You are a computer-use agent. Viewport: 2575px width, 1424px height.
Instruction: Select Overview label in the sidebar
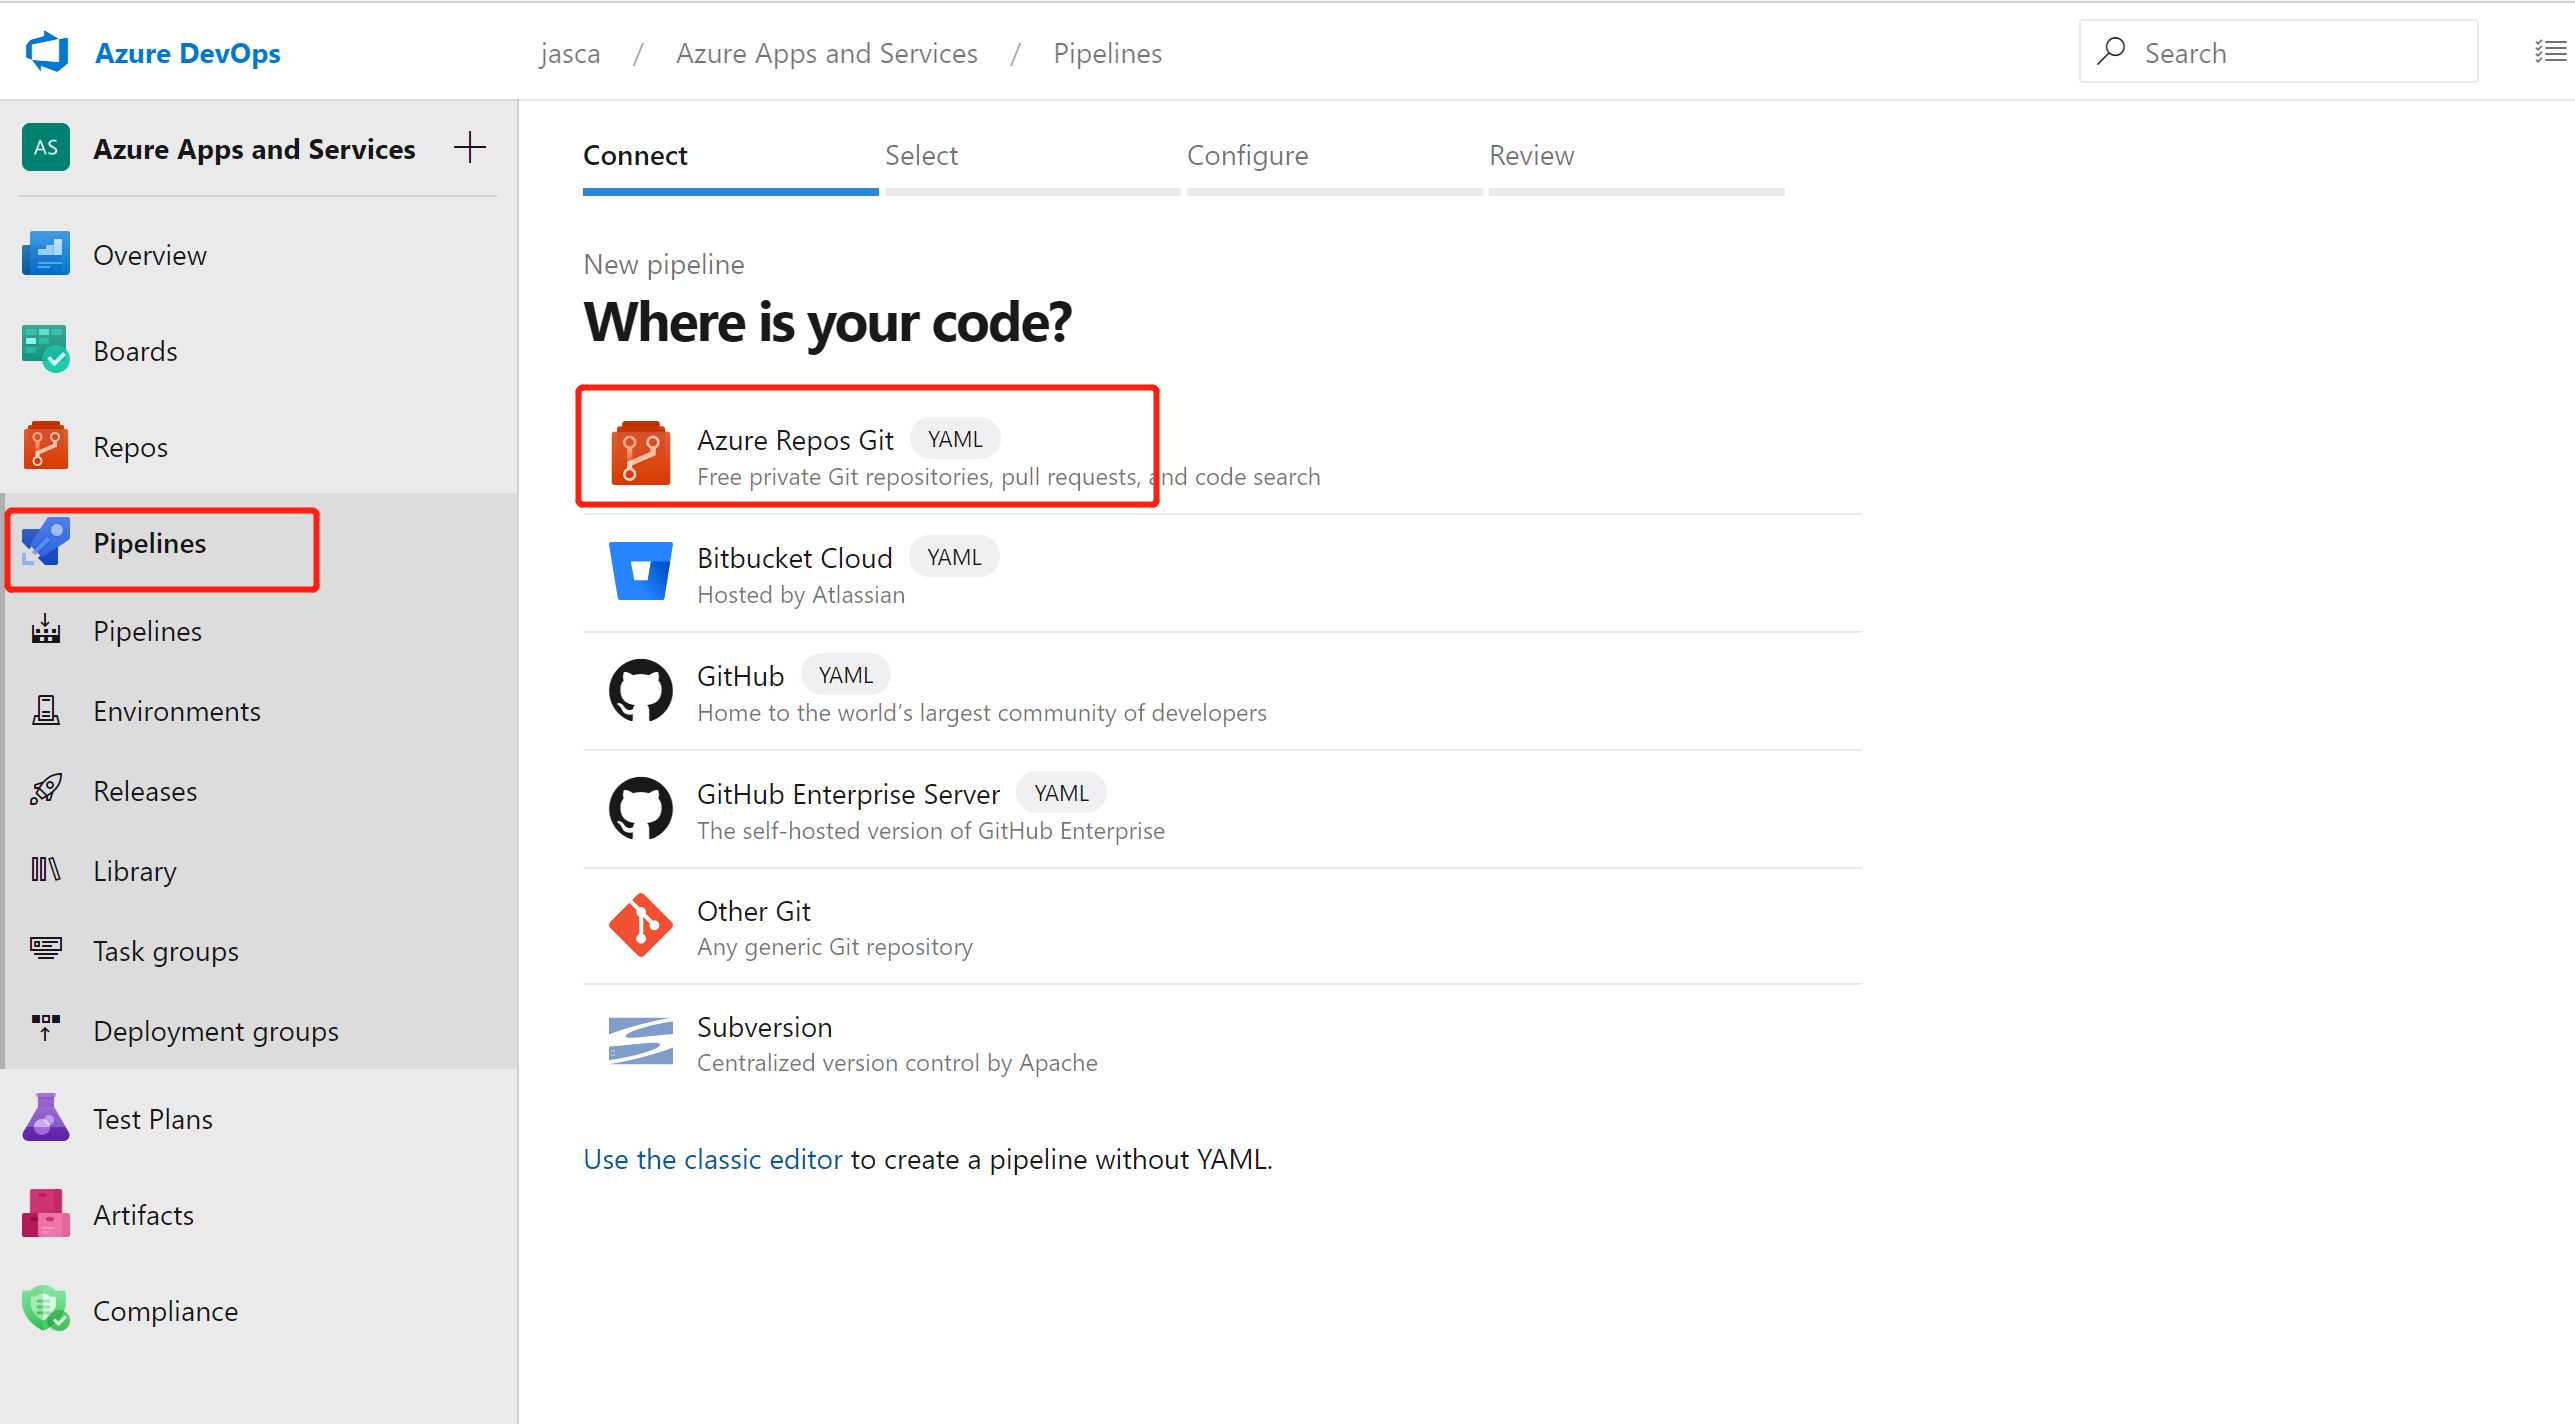150,255
